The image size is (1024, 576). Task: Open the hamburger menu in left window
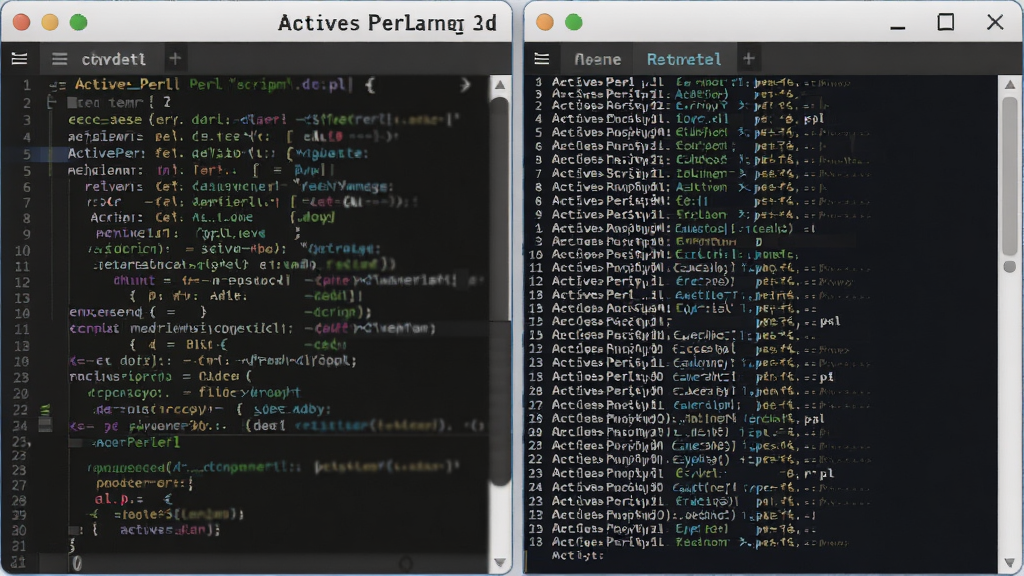pyautogui.click(x=20, y=59)
